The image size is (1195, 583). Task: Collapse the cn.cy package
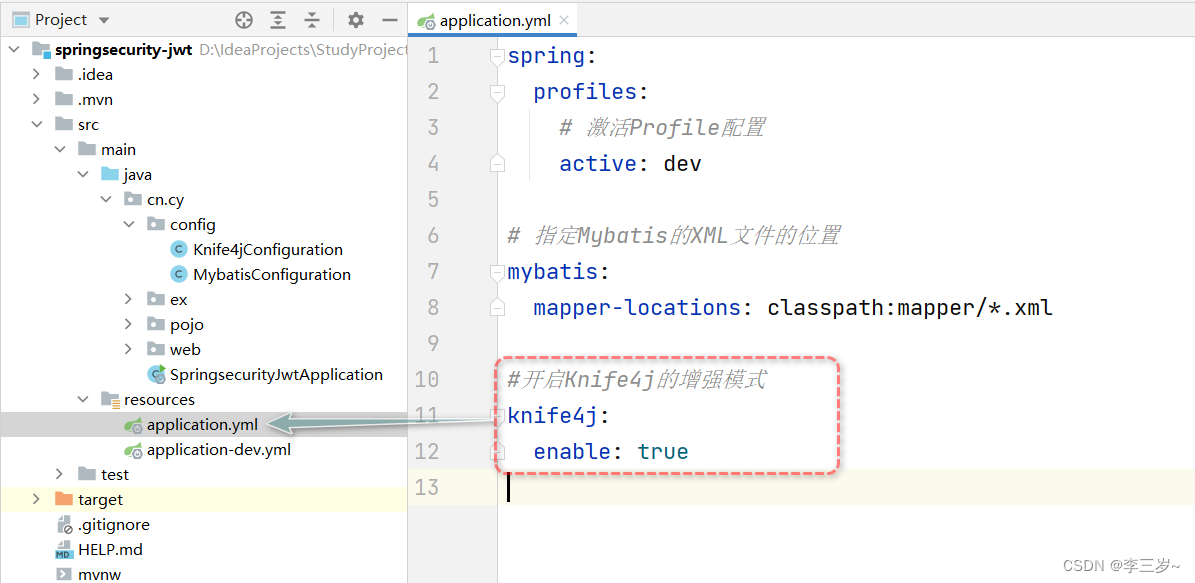tap(104, 200)
